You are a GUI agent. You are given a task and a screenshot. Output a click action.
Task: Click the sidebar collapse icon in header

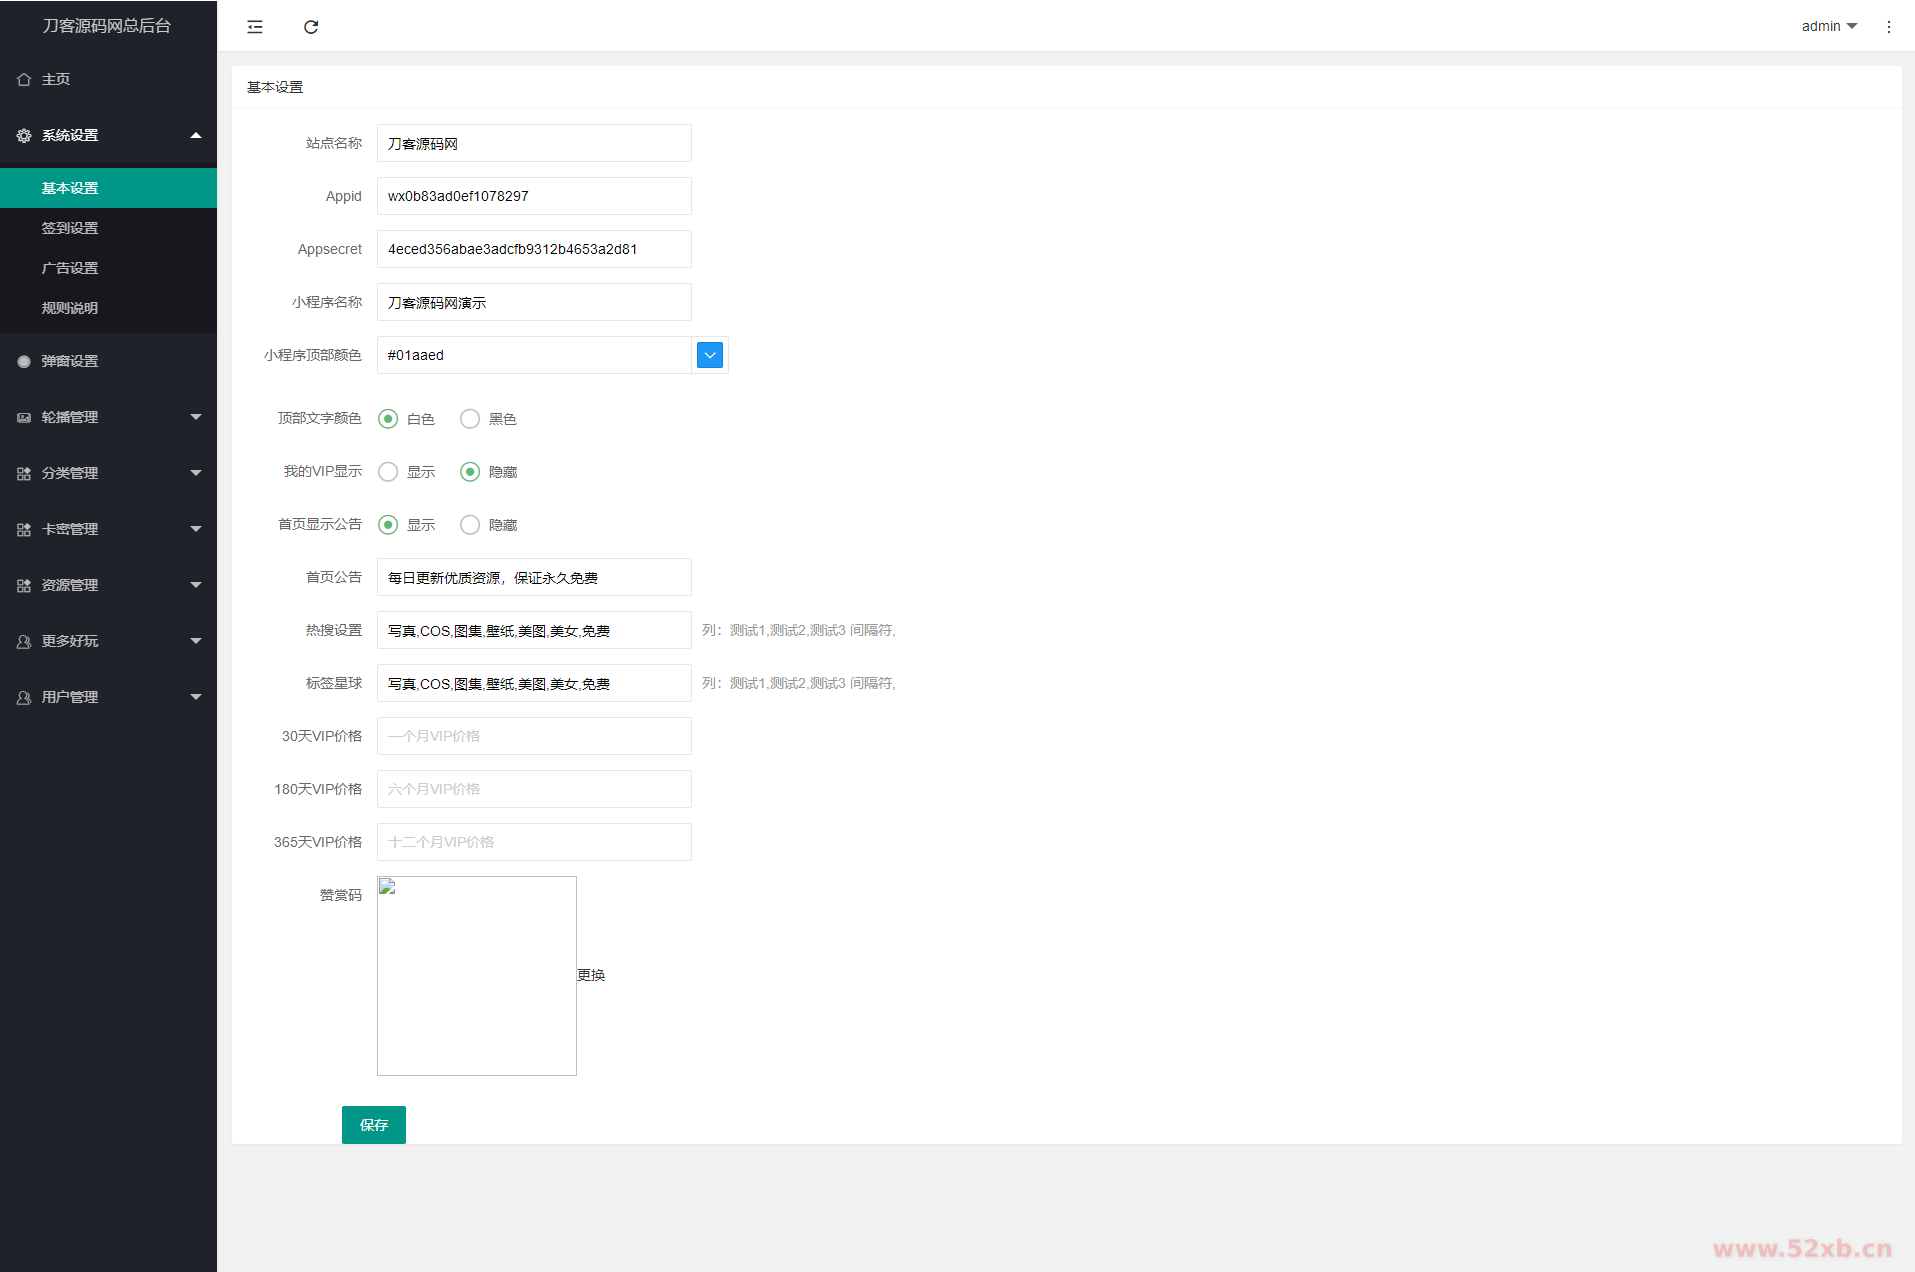(255, 27)
